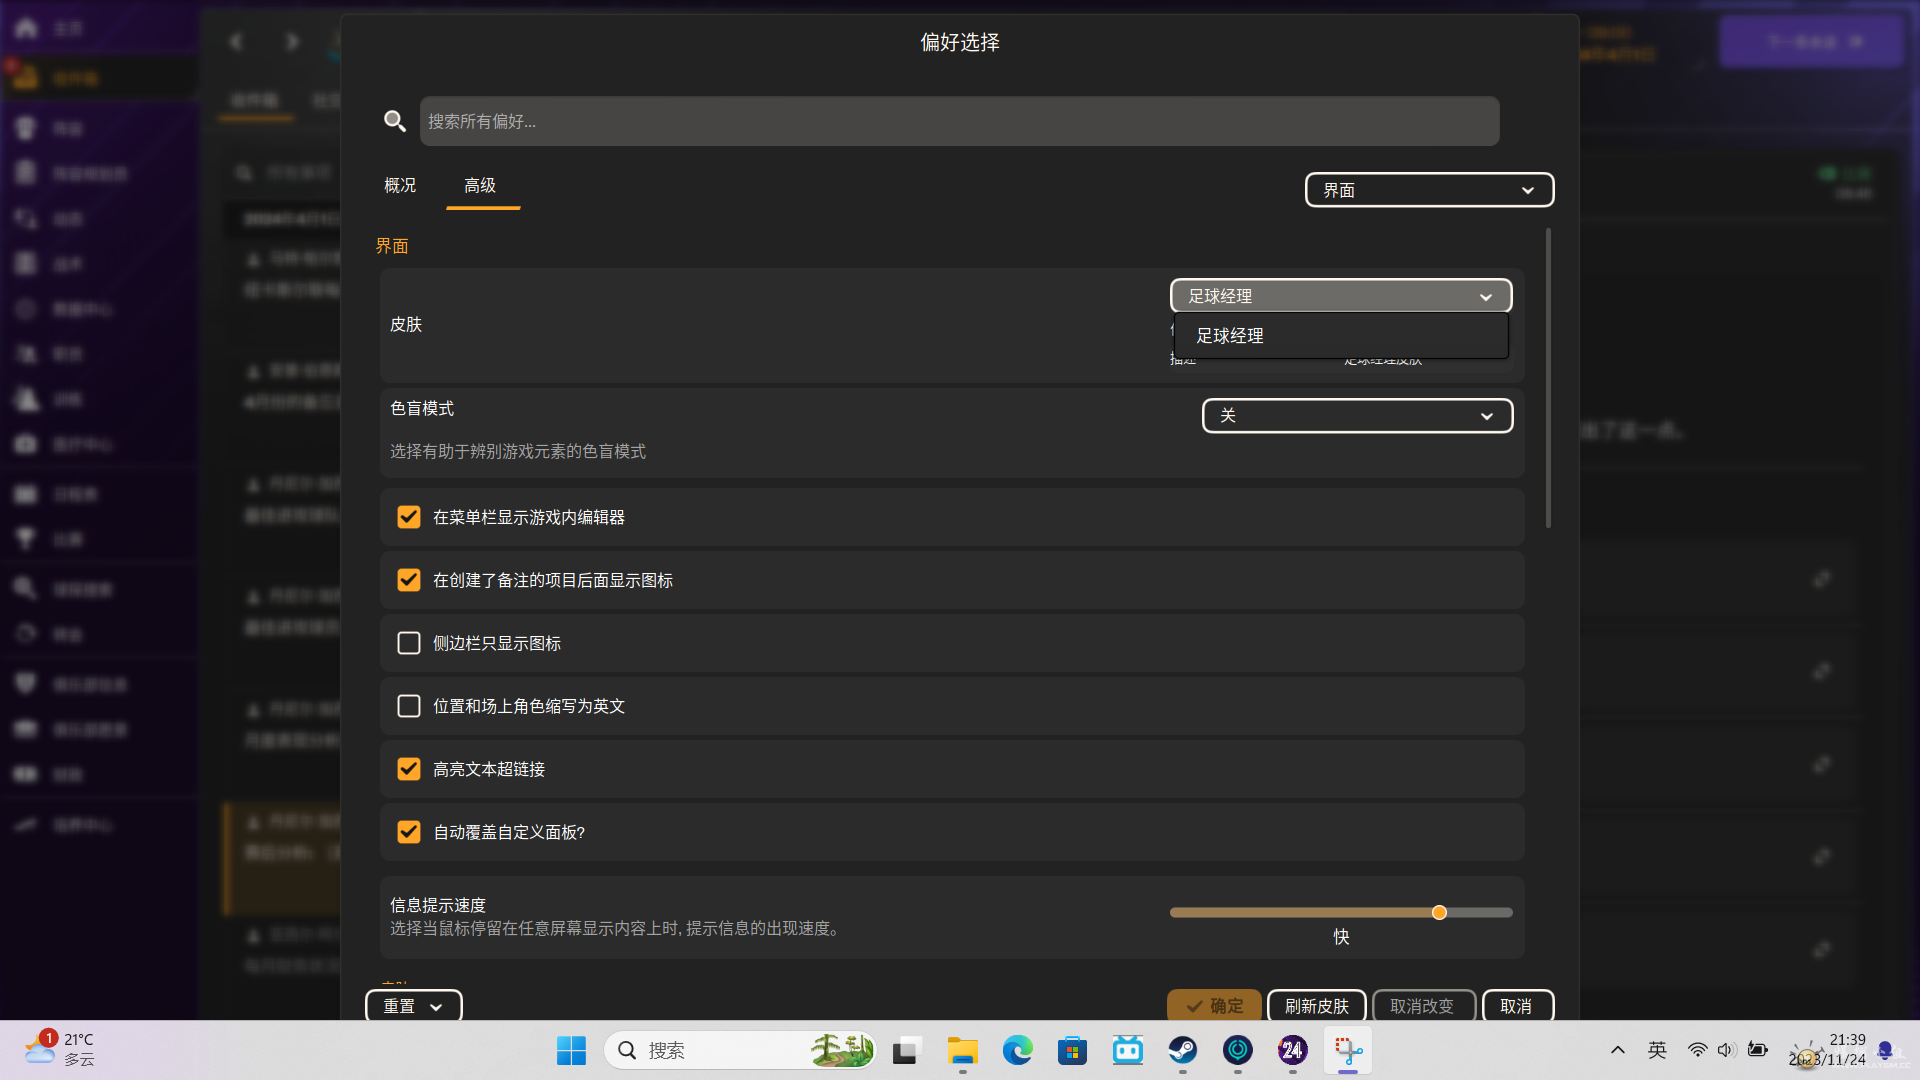The height and width of the screenshot is (1080, 1920).
Task: Click the magnifier icon beside preferences search
Action: coord(395,121)
